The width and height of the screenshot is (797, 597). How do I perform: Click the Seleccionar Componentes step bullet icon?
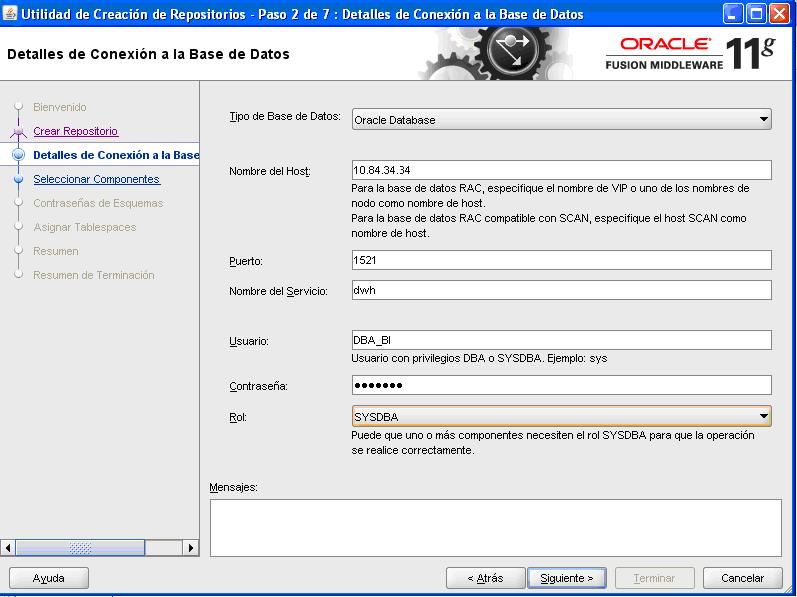(19, 179)
